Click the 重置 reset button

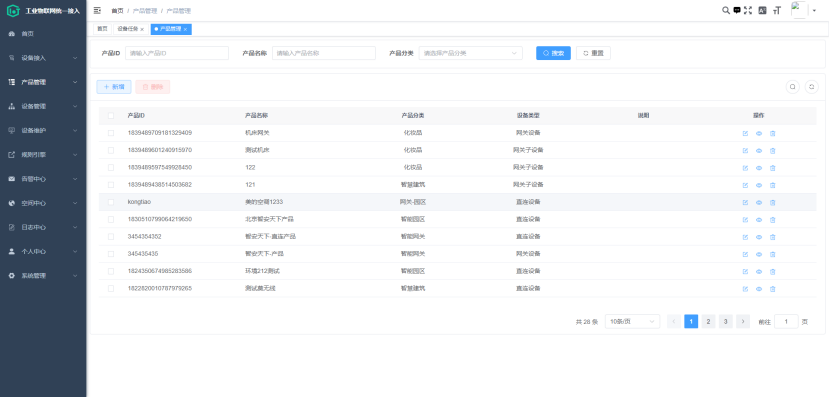click(593, 53)
